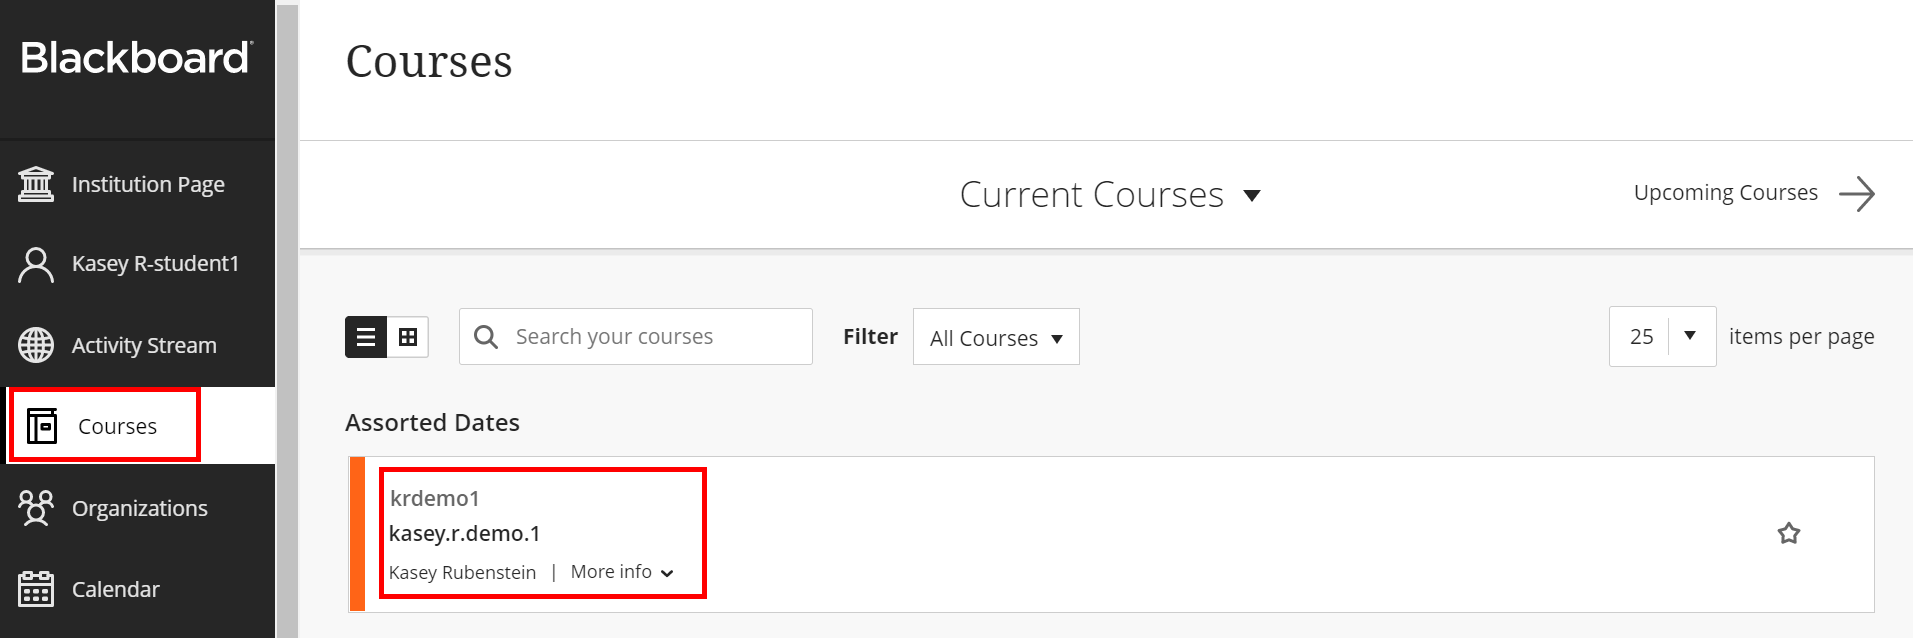Open the All Courses filter dropdown

click(x=995, y=337)
